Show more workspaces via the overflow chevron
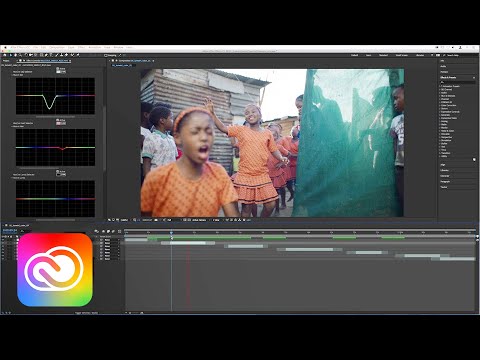Screen dimensions: 480x360 coord(432,55)
